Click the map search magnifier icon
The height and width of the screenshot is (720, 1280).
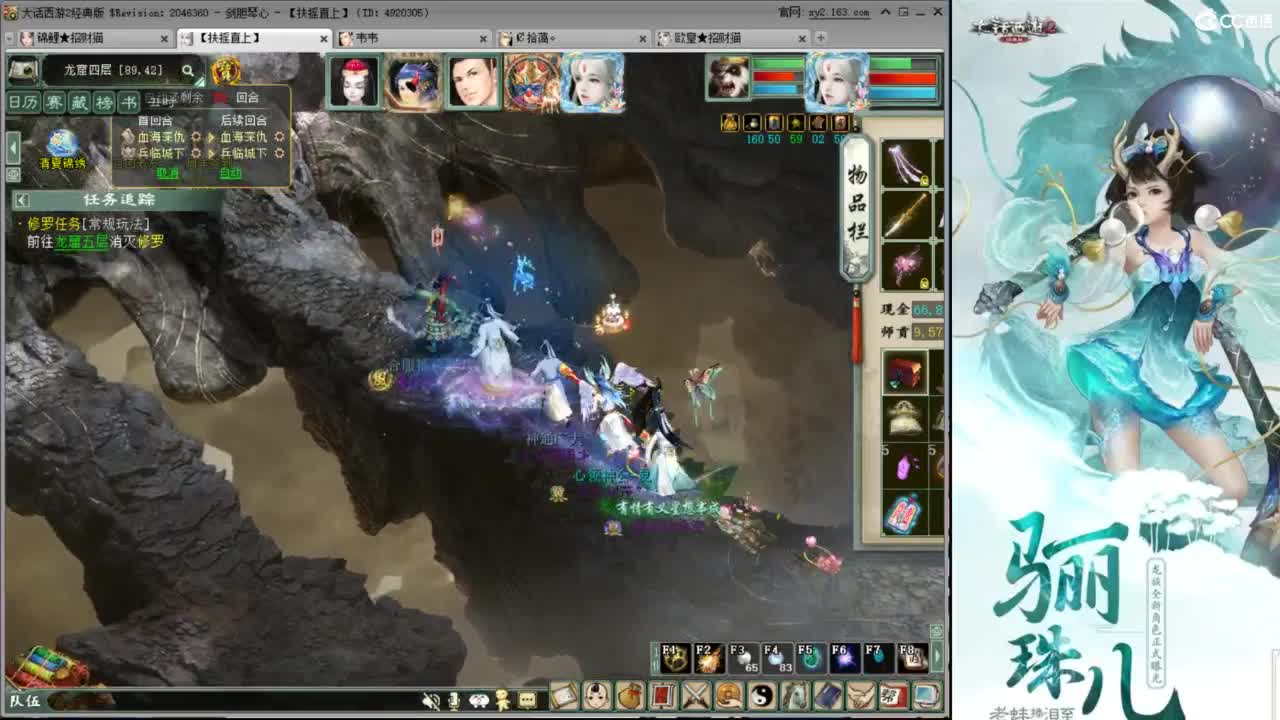click(x=187, y=70)
